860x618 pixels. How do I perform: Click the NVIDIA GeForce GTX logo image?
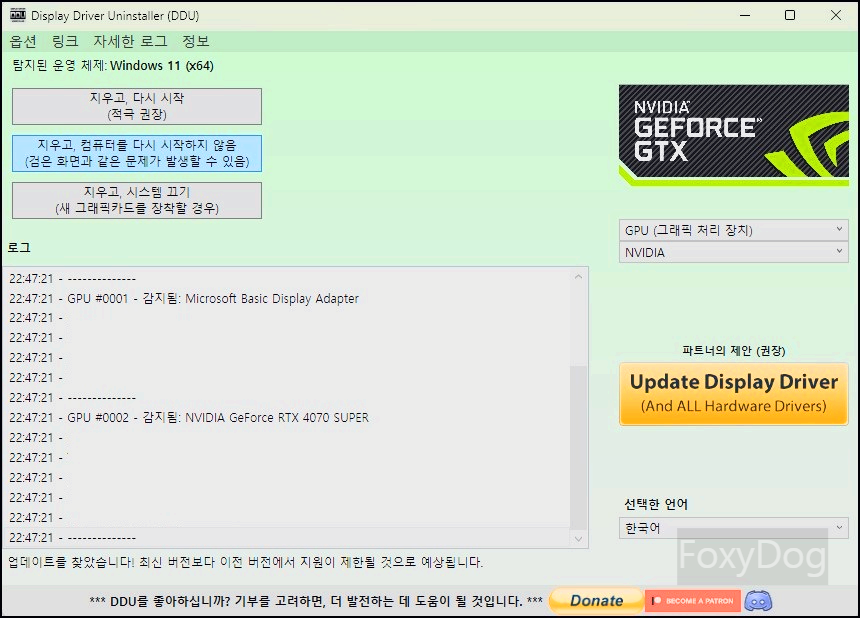click(733, 135)
